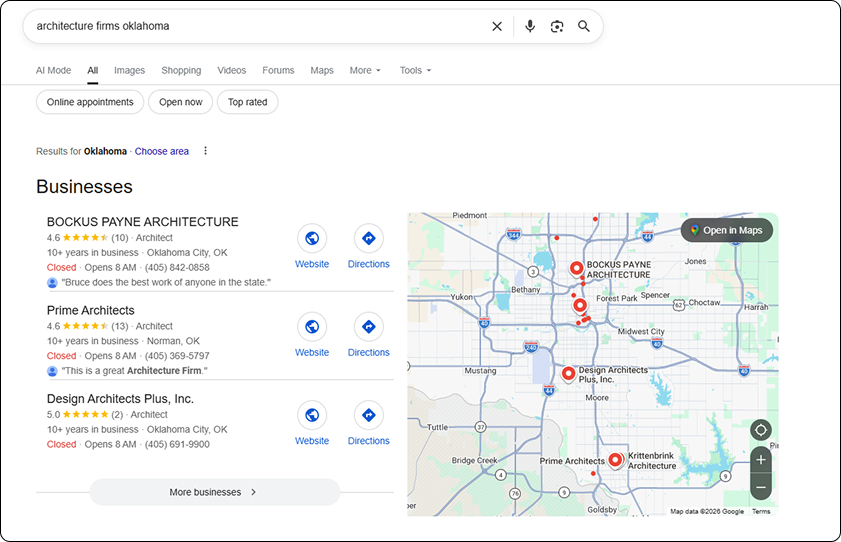841x542 pixels.
Task: Open search by image camera icon
Action: click(x=557, y=26)
